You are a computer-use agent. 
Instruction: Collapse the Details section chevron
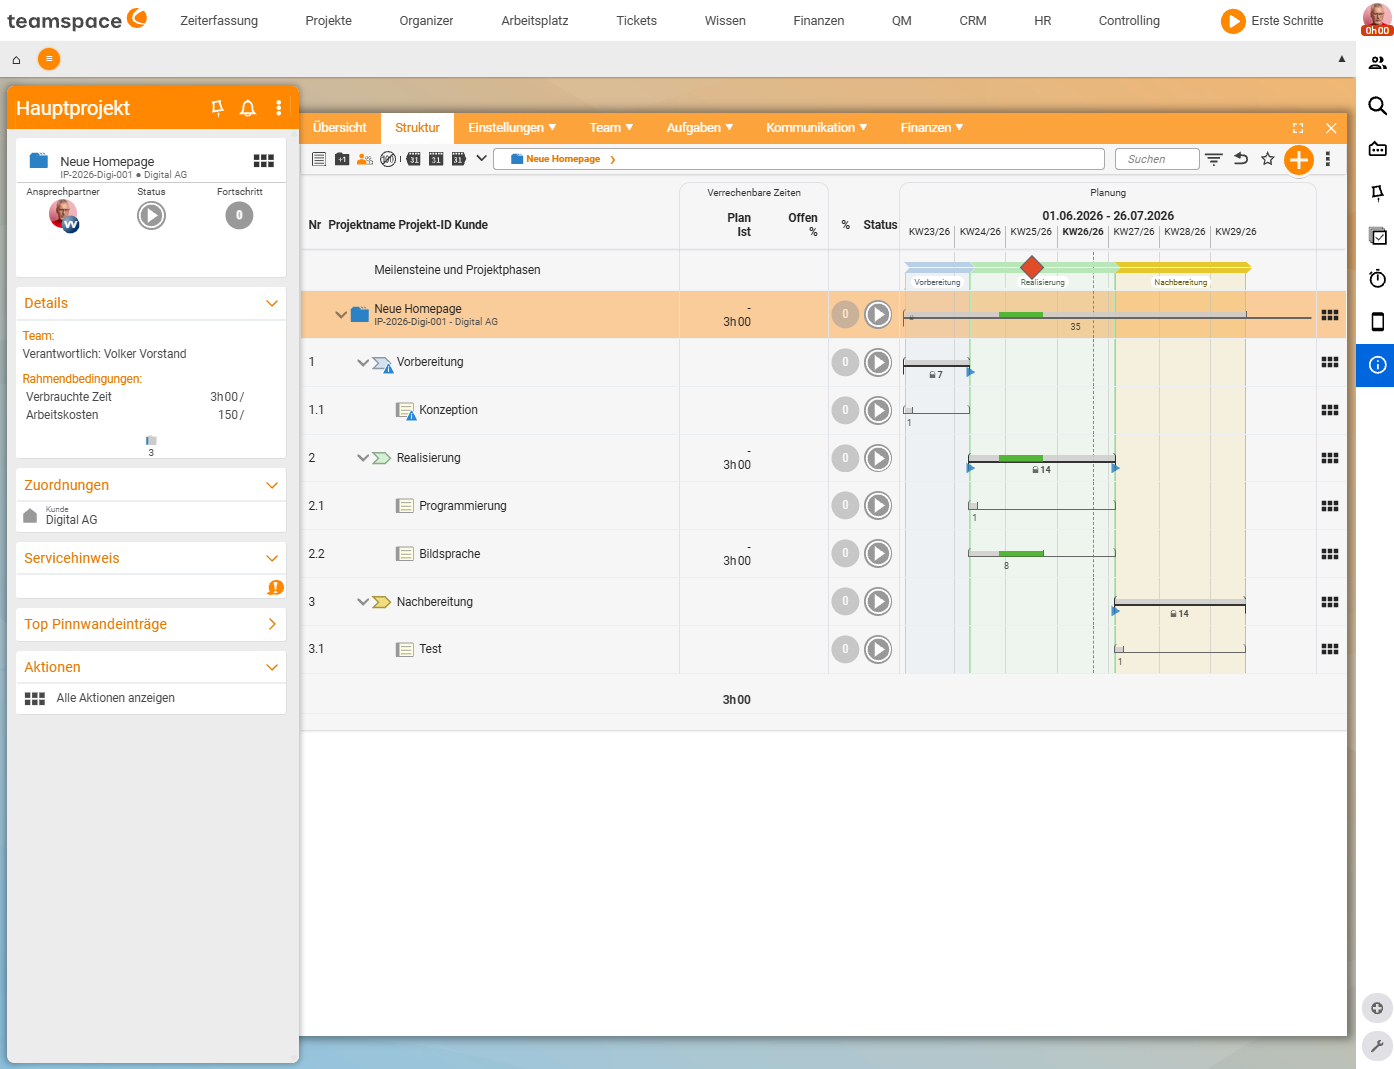click(x=272, y=303)
